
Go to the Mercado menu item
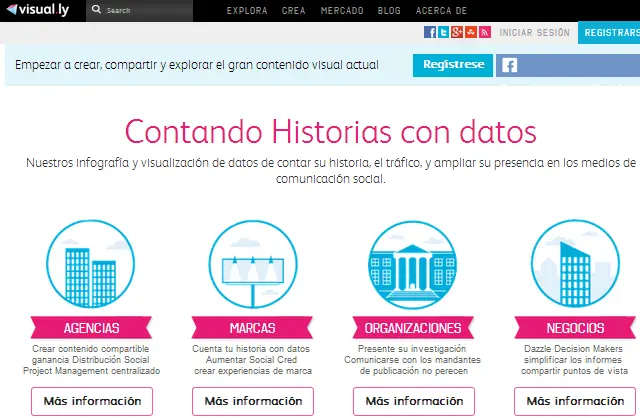342,10
